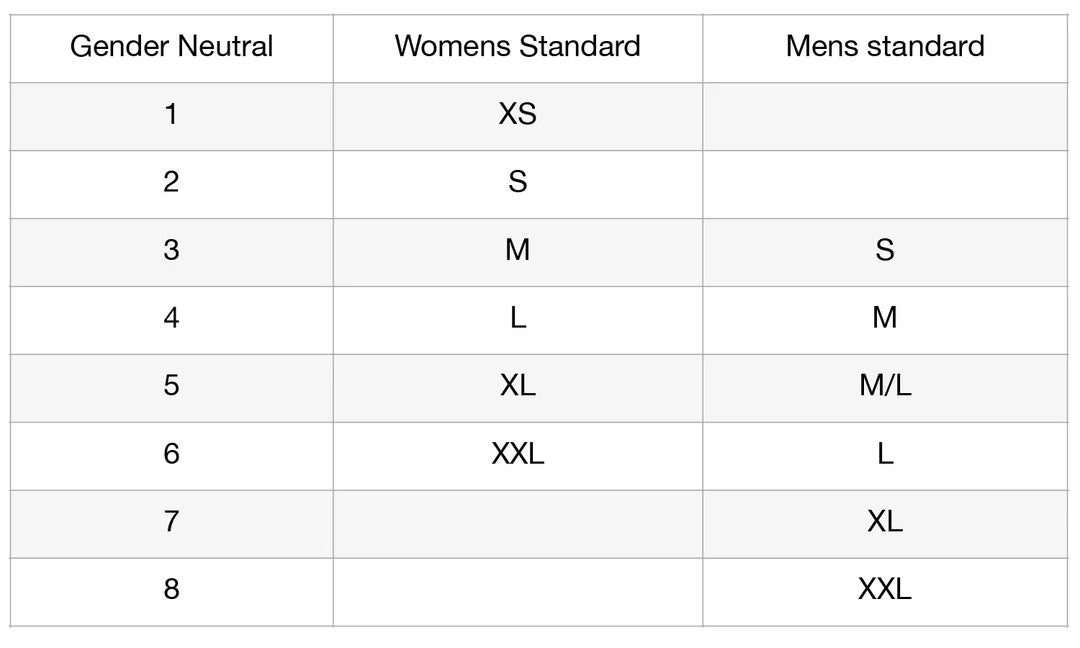The height and width of the screenshot is (648, 1080).
Task: Select the Gender Neutral cell containing 6
Action: point(171,454)
